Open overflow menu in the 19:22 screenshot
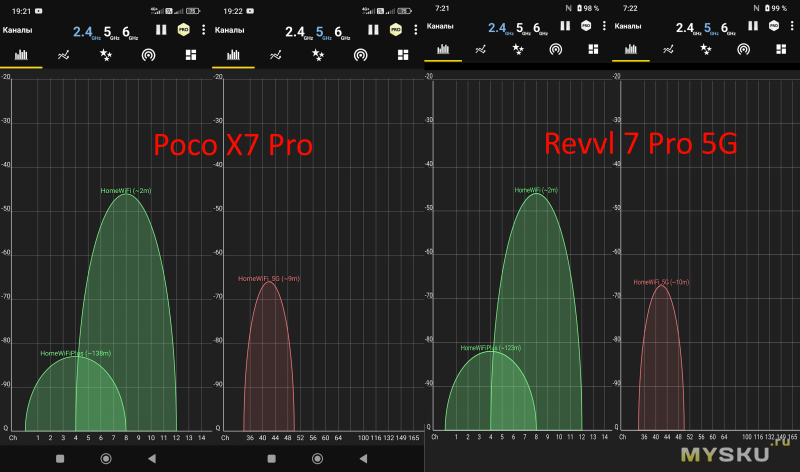 pos(416,30)
